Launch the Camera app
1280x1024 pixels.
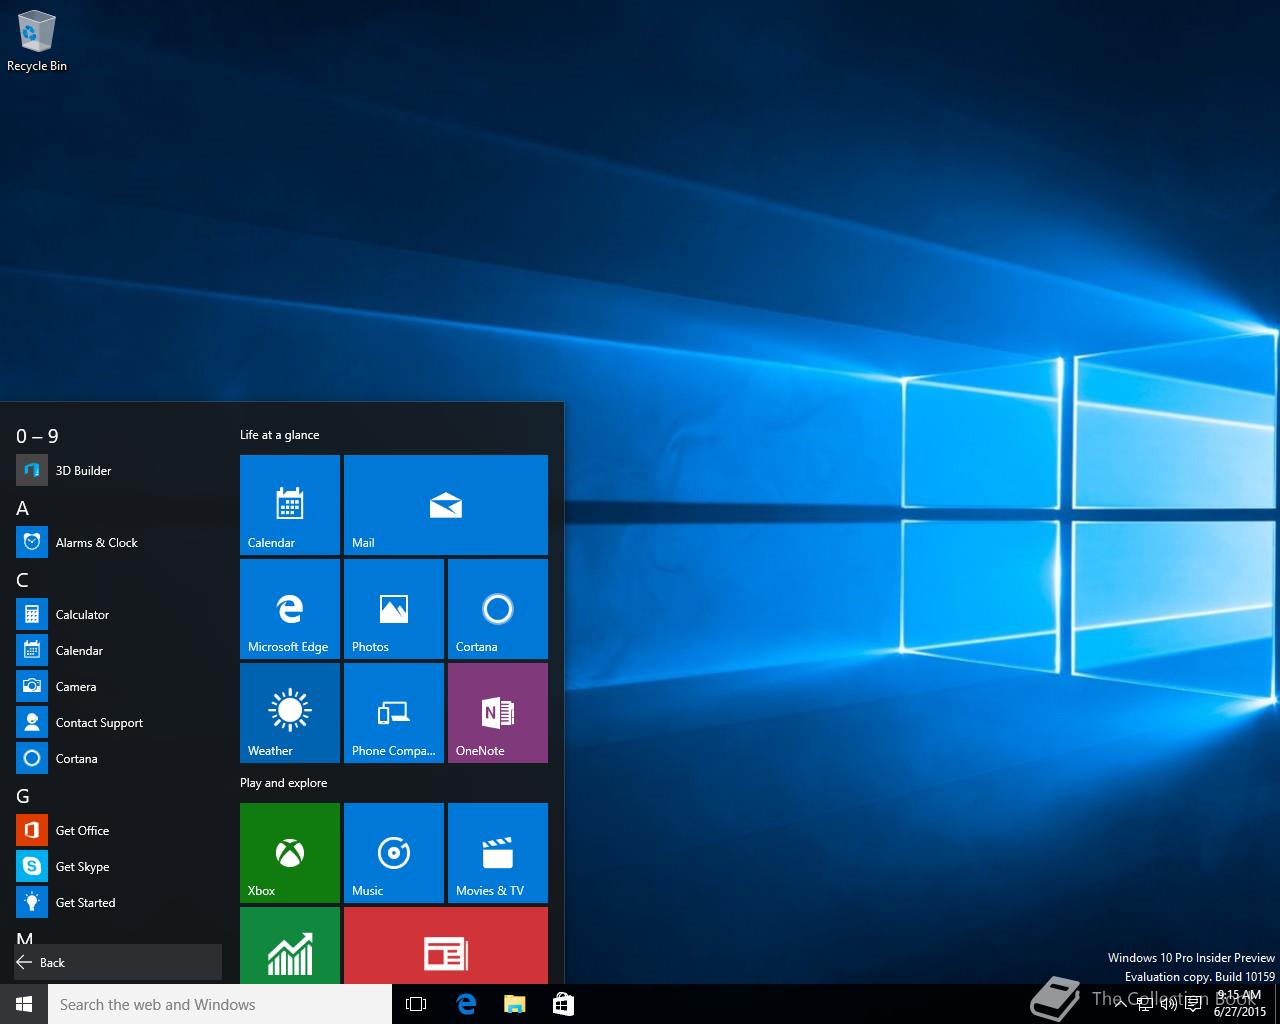(118, 686)
